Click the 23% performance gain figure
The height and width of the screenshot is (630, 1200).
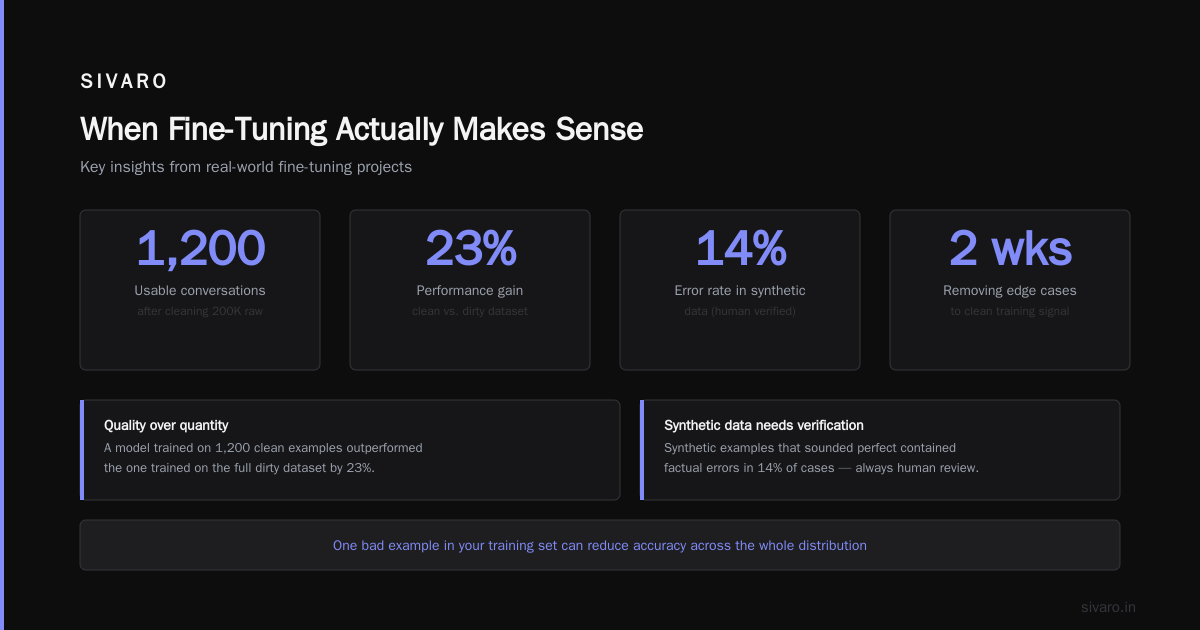pyautogui.click(x=470, y=249)
